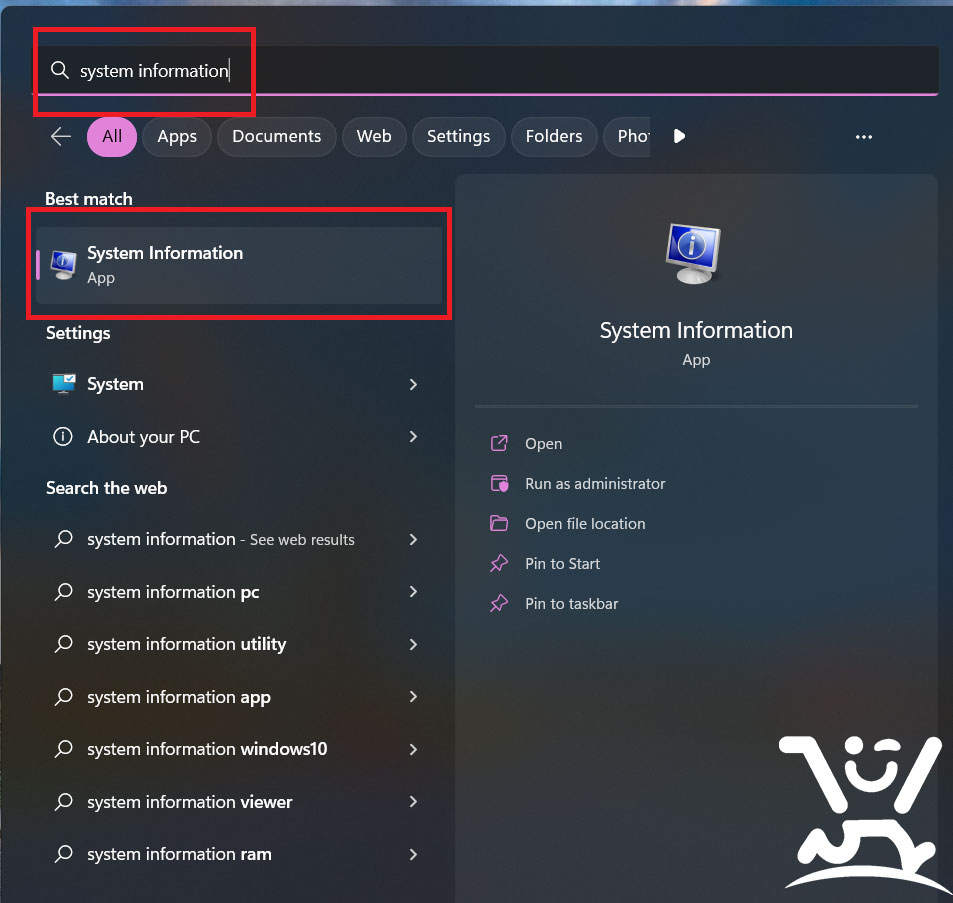Choose Pin to Start
Image resolution: width=953 pixels, height=903 pixels.
[x=562, y=564]
